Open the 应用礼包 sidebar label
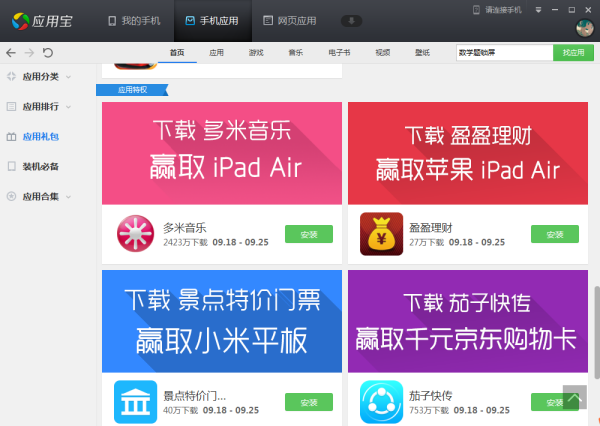Viewport: 600px width, 426px height. tap(41, 137)
